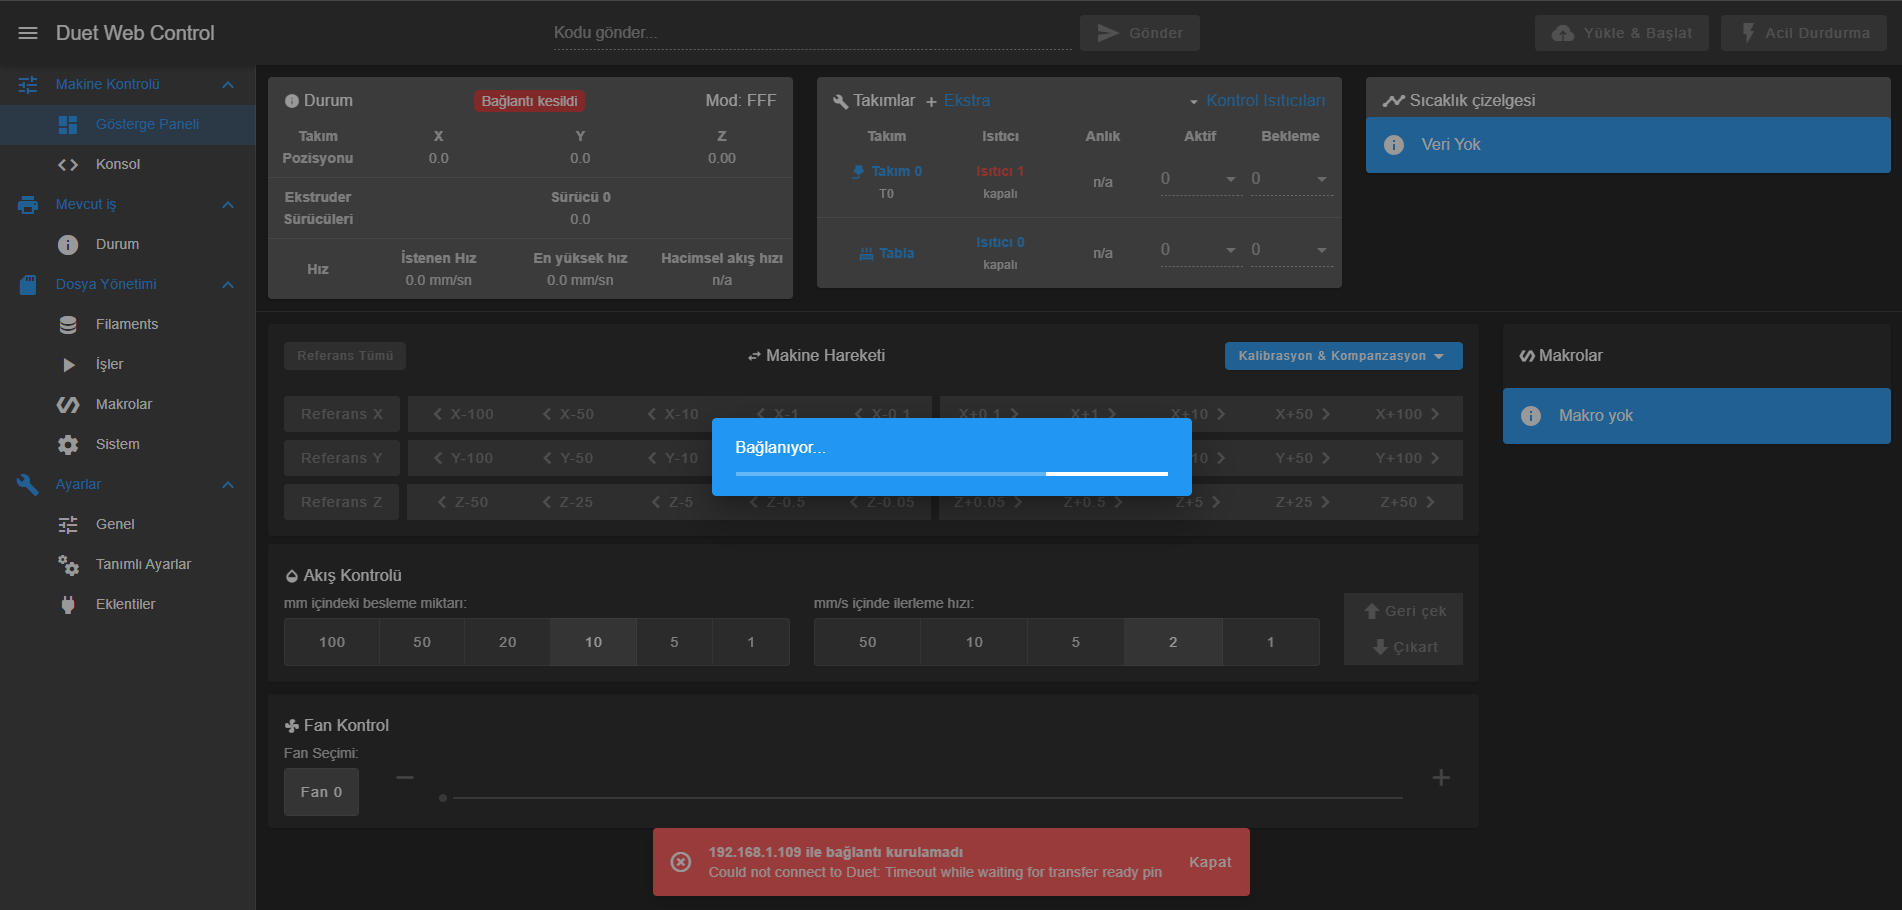Collapse the Dosya Yönetimi section
1902x910 pixels.
tap(228, 285)
